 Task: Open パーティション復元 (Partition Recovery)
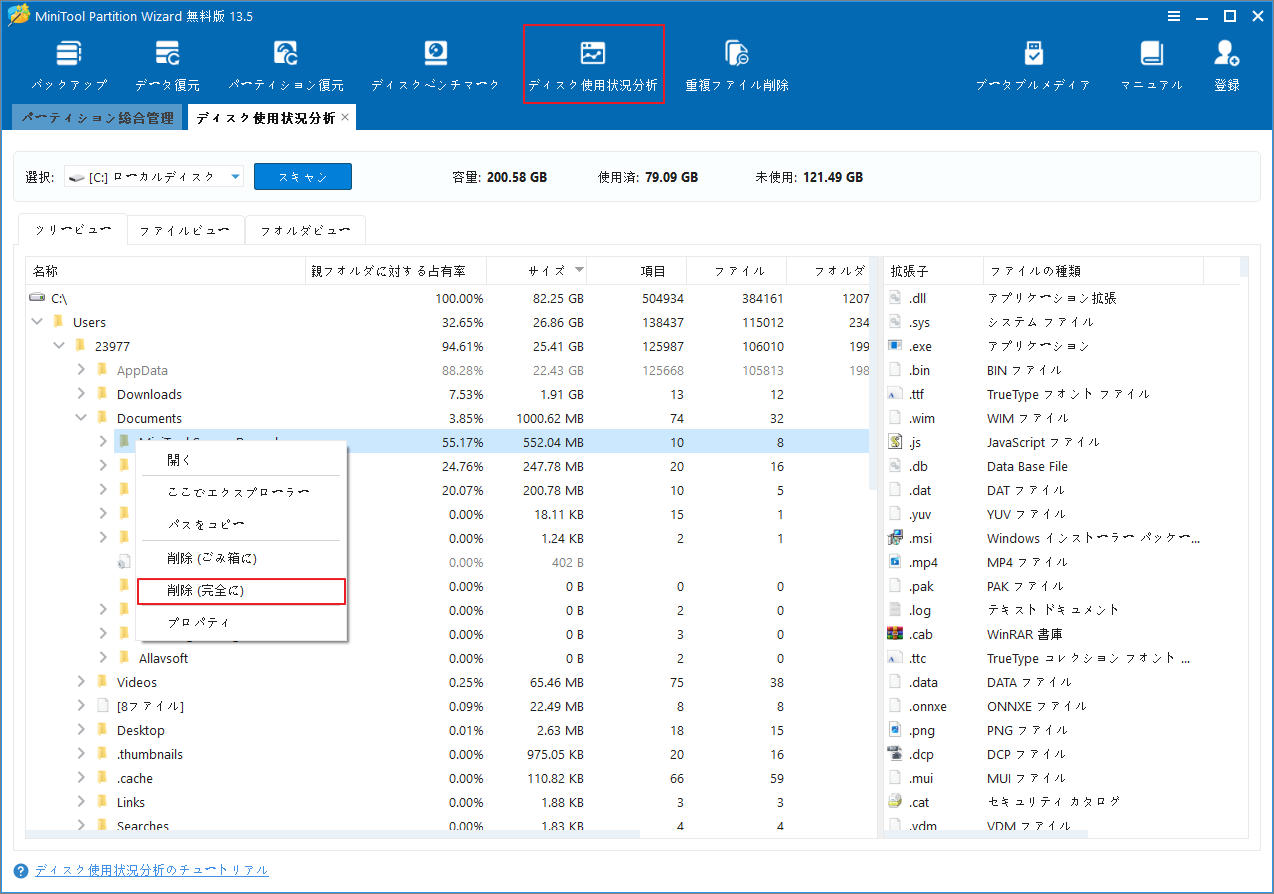tap(284, 60)
